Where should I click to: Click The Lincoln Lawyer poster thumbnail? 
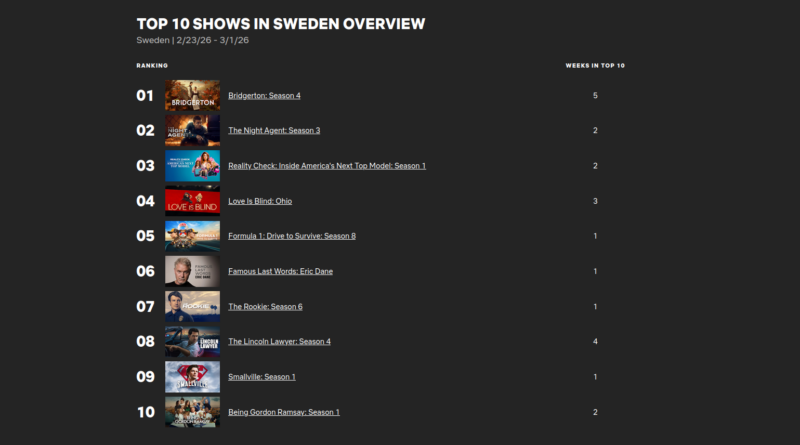[192, 341]
